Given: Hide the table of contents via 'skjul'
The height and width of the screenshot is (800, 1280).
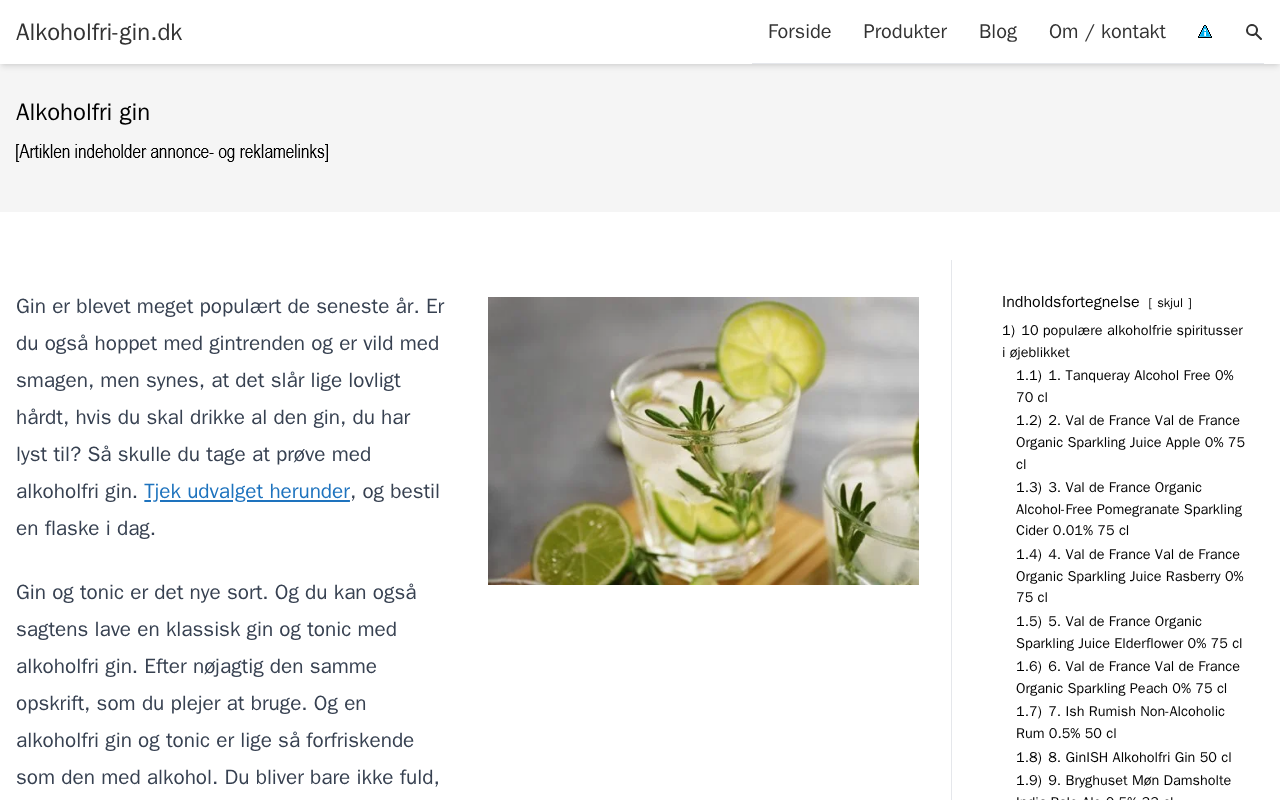Looking at the screenshot, I should coord(1170,303).
